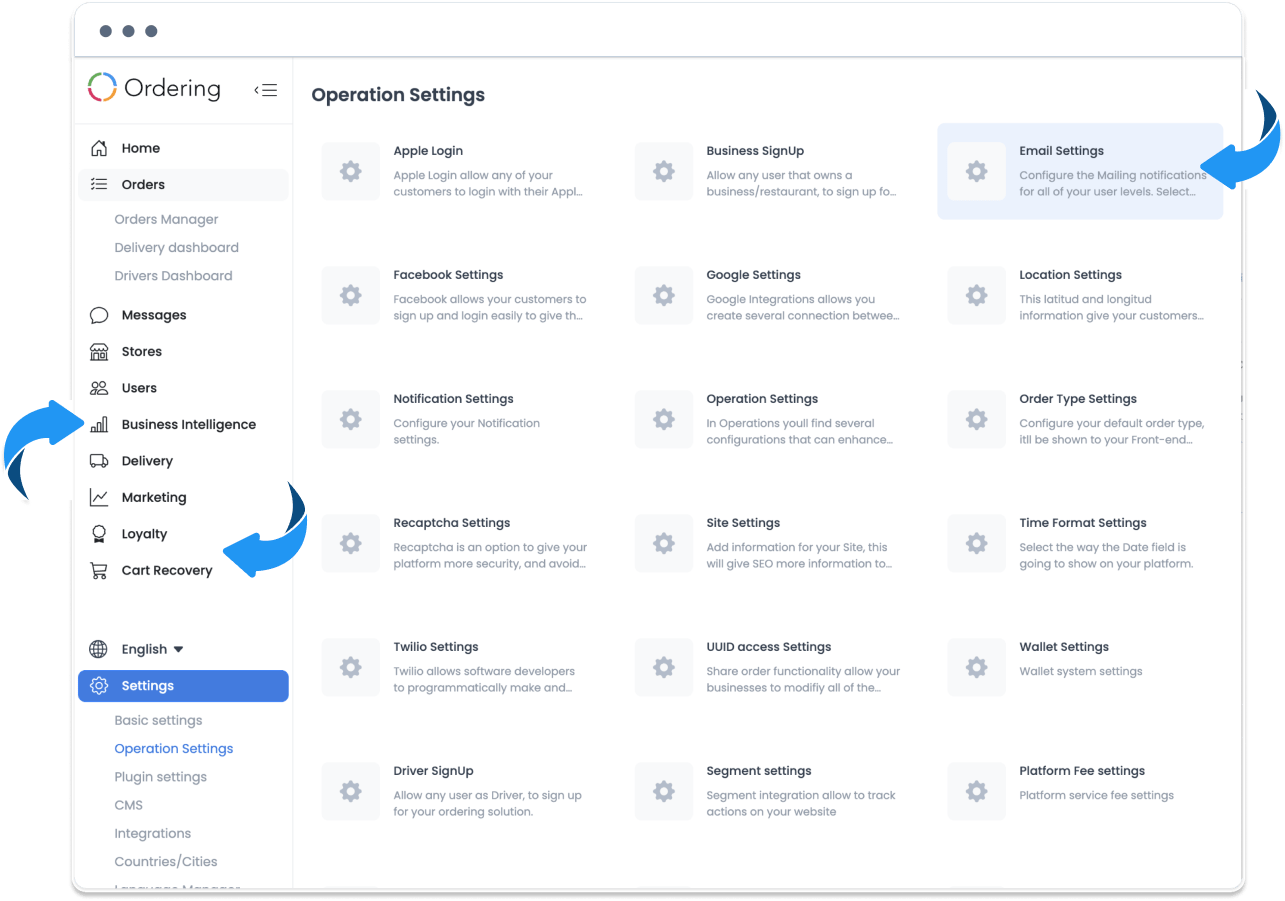Open the Site Settings card title
1285x901 pixels.
tap(743, 523)
